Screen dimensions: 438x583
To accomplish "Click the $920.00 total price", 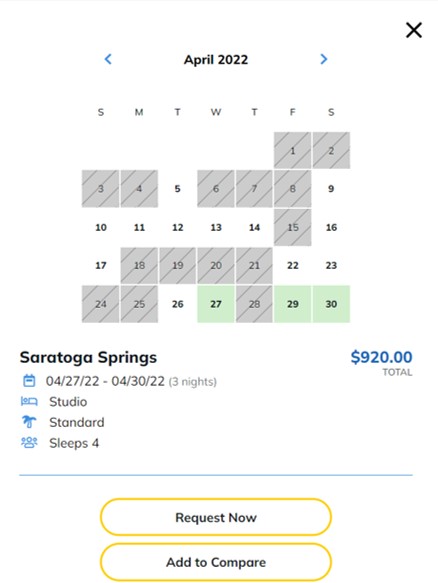I will pyautogui.click(x=381, y=357).
